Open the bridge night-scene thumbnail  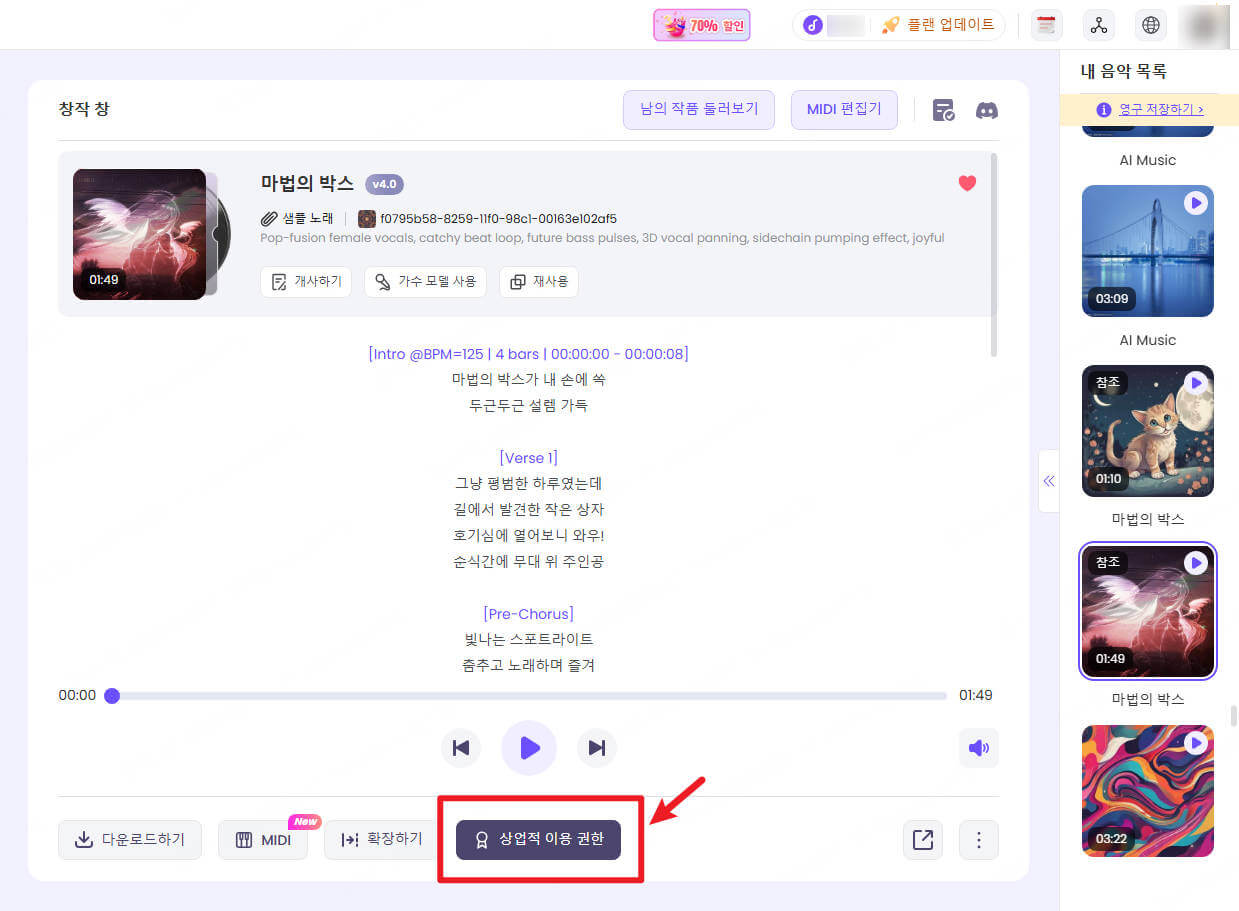(1148, 251)
